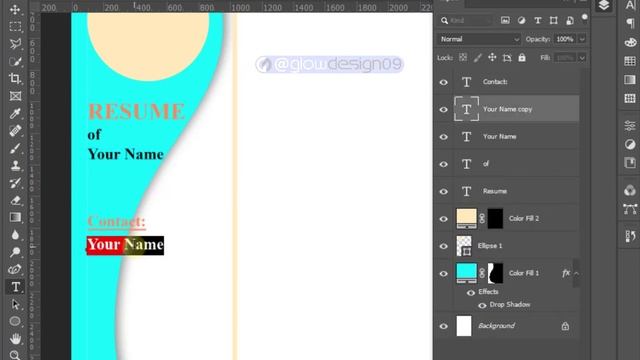This screenshot has height=360, width=640.
Task: Hide the Color Fill 2 layer
Action: click(444, 219)
